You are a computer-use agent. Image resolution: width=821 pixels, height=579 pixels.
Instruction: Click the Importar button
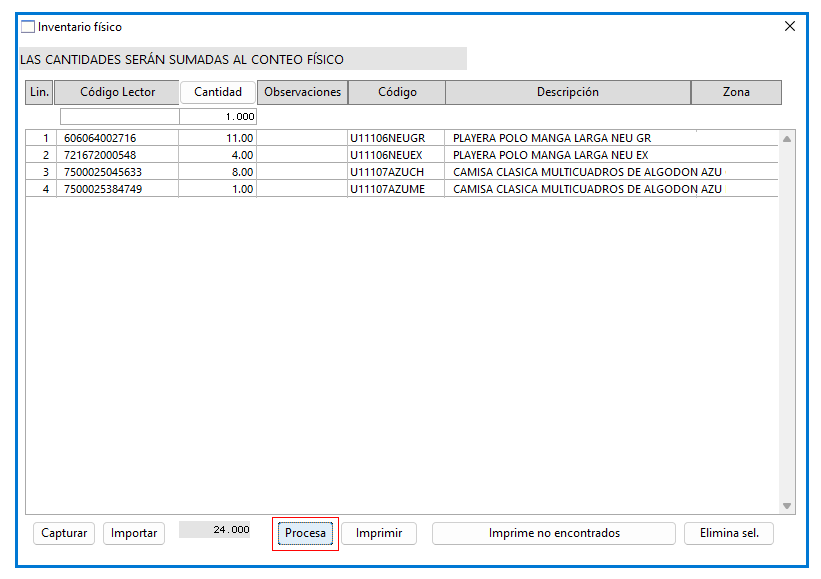pos(134,533)
